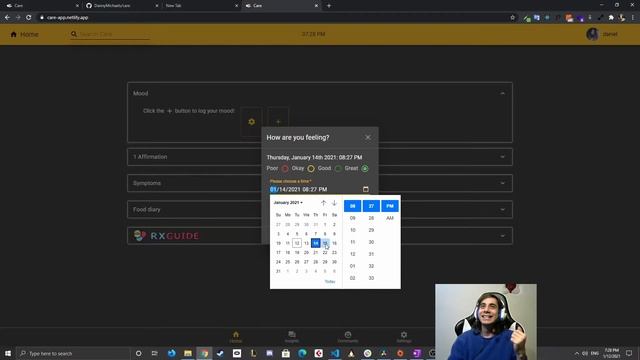
Task: Click the browser forward arrow
Action: tap(18, 18)
